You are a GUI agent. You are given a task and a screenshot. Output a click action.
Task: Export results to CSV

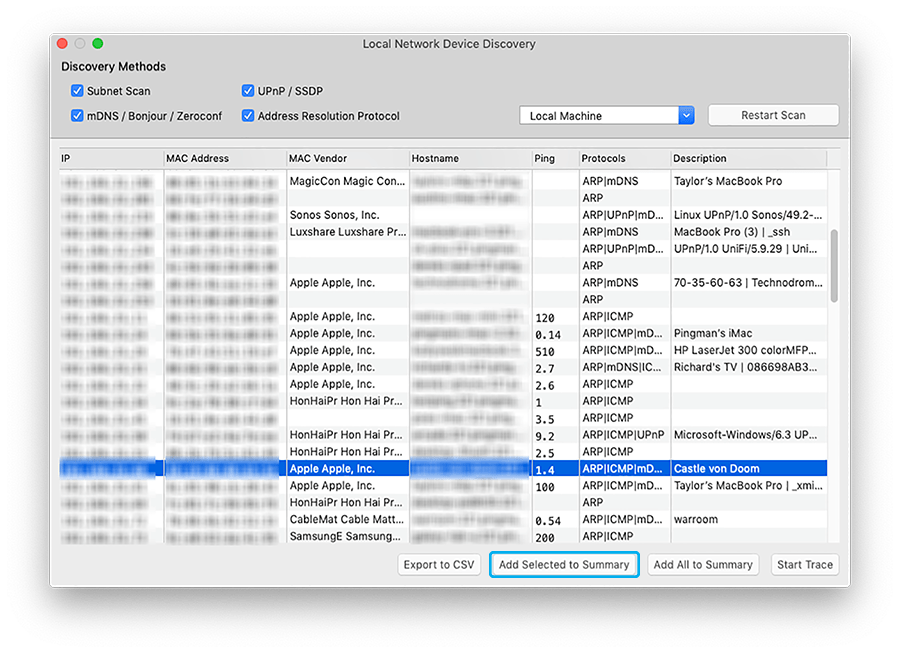click(439, 564)
